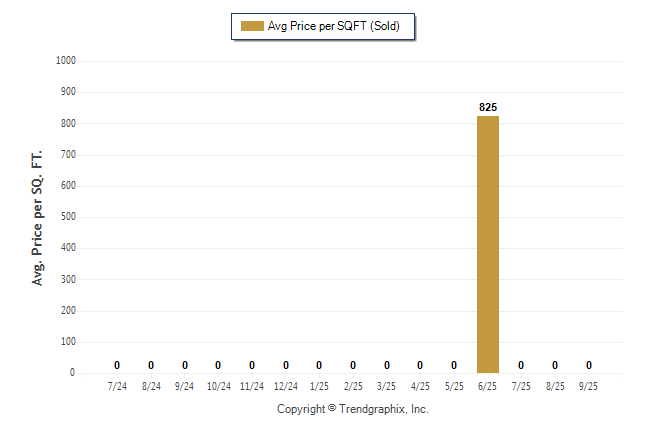The image size is (646, 434).
Task: Click the zero value label above 5/25
Action: (454, 365)
